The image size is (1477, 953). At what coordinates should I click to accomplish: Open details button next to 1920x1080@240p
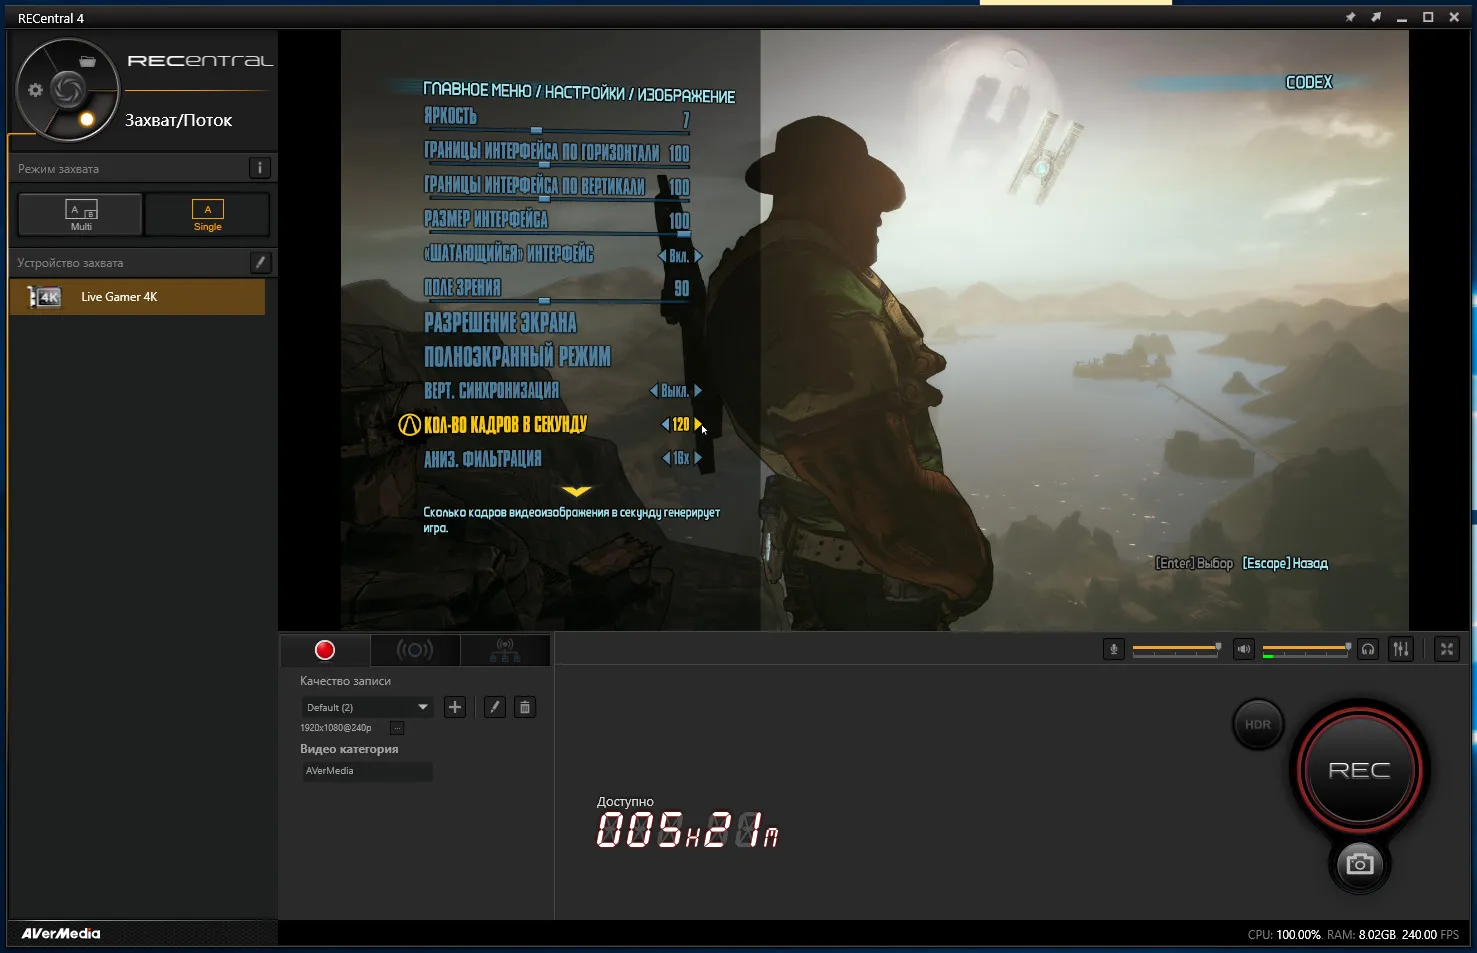397,728
